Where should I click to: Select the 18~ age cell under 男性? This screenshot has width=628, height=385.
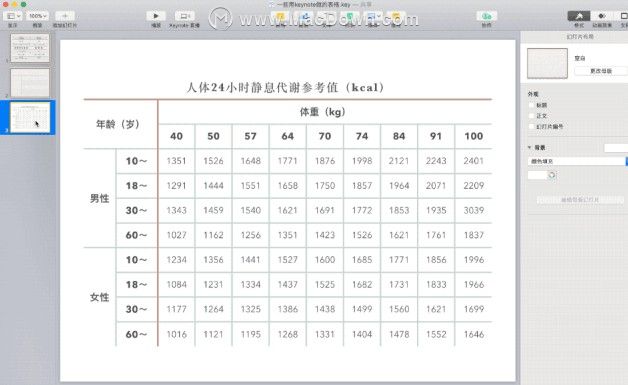pyautogui.click(x=137, y=186)
